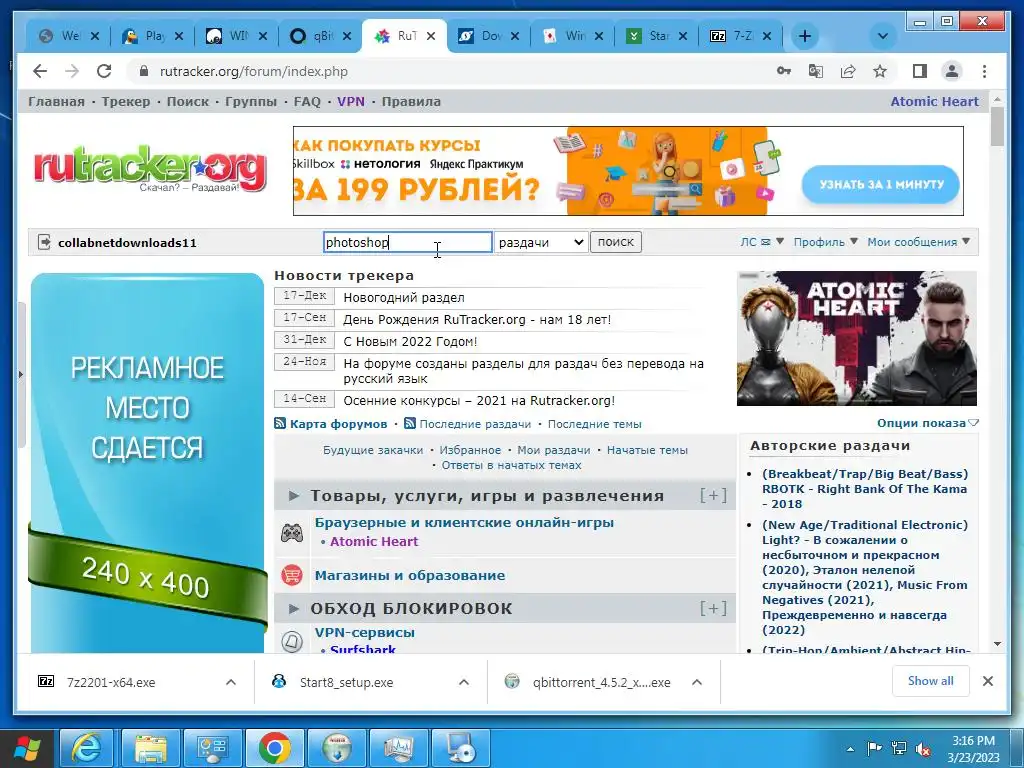Open Группы in top menu
Viewport: 1024px width, 768px height.
251,101
